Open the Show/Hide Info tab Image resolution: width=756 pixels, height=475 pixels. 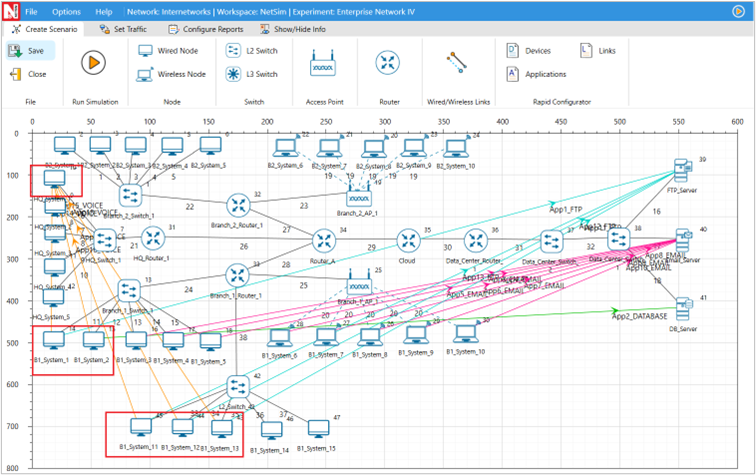tap(292, 29)
